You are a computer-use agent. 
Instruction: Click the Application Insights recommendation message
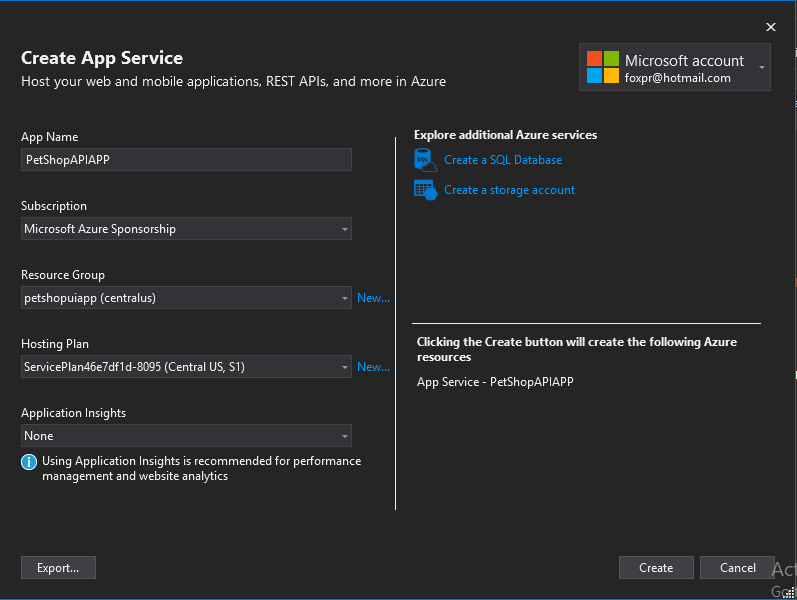[x=201, y=469]
